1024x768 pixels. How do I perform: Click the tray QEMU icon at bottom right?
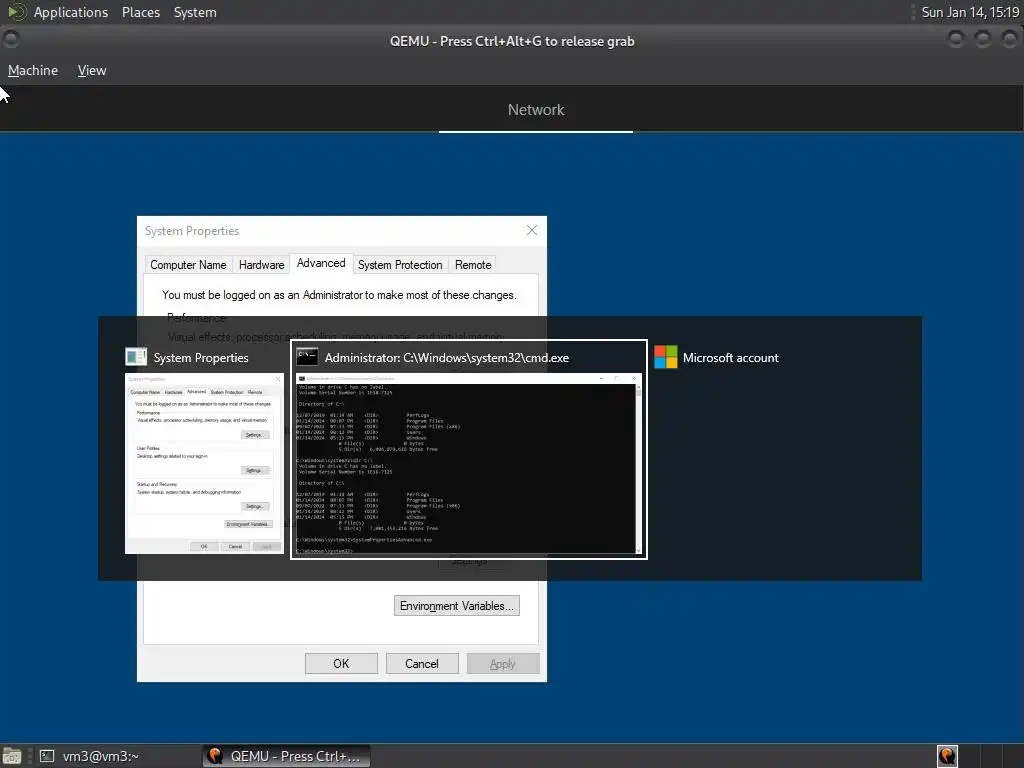pos(947,756)
